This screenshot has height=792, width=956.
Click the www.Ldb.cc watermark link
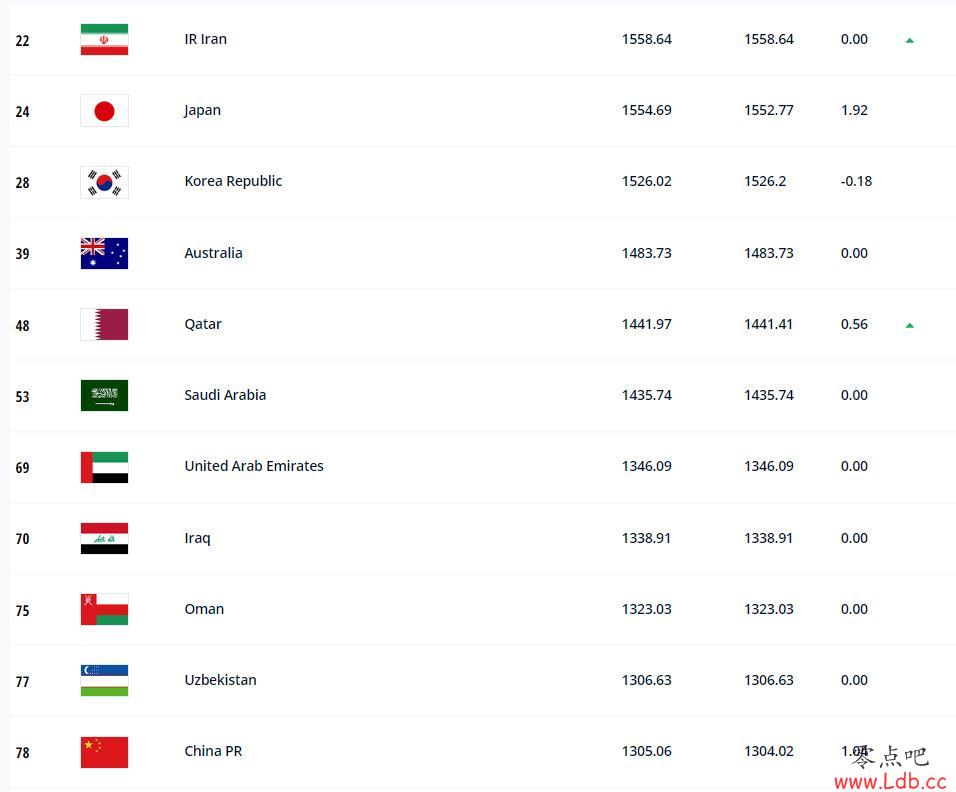point(890,781)
